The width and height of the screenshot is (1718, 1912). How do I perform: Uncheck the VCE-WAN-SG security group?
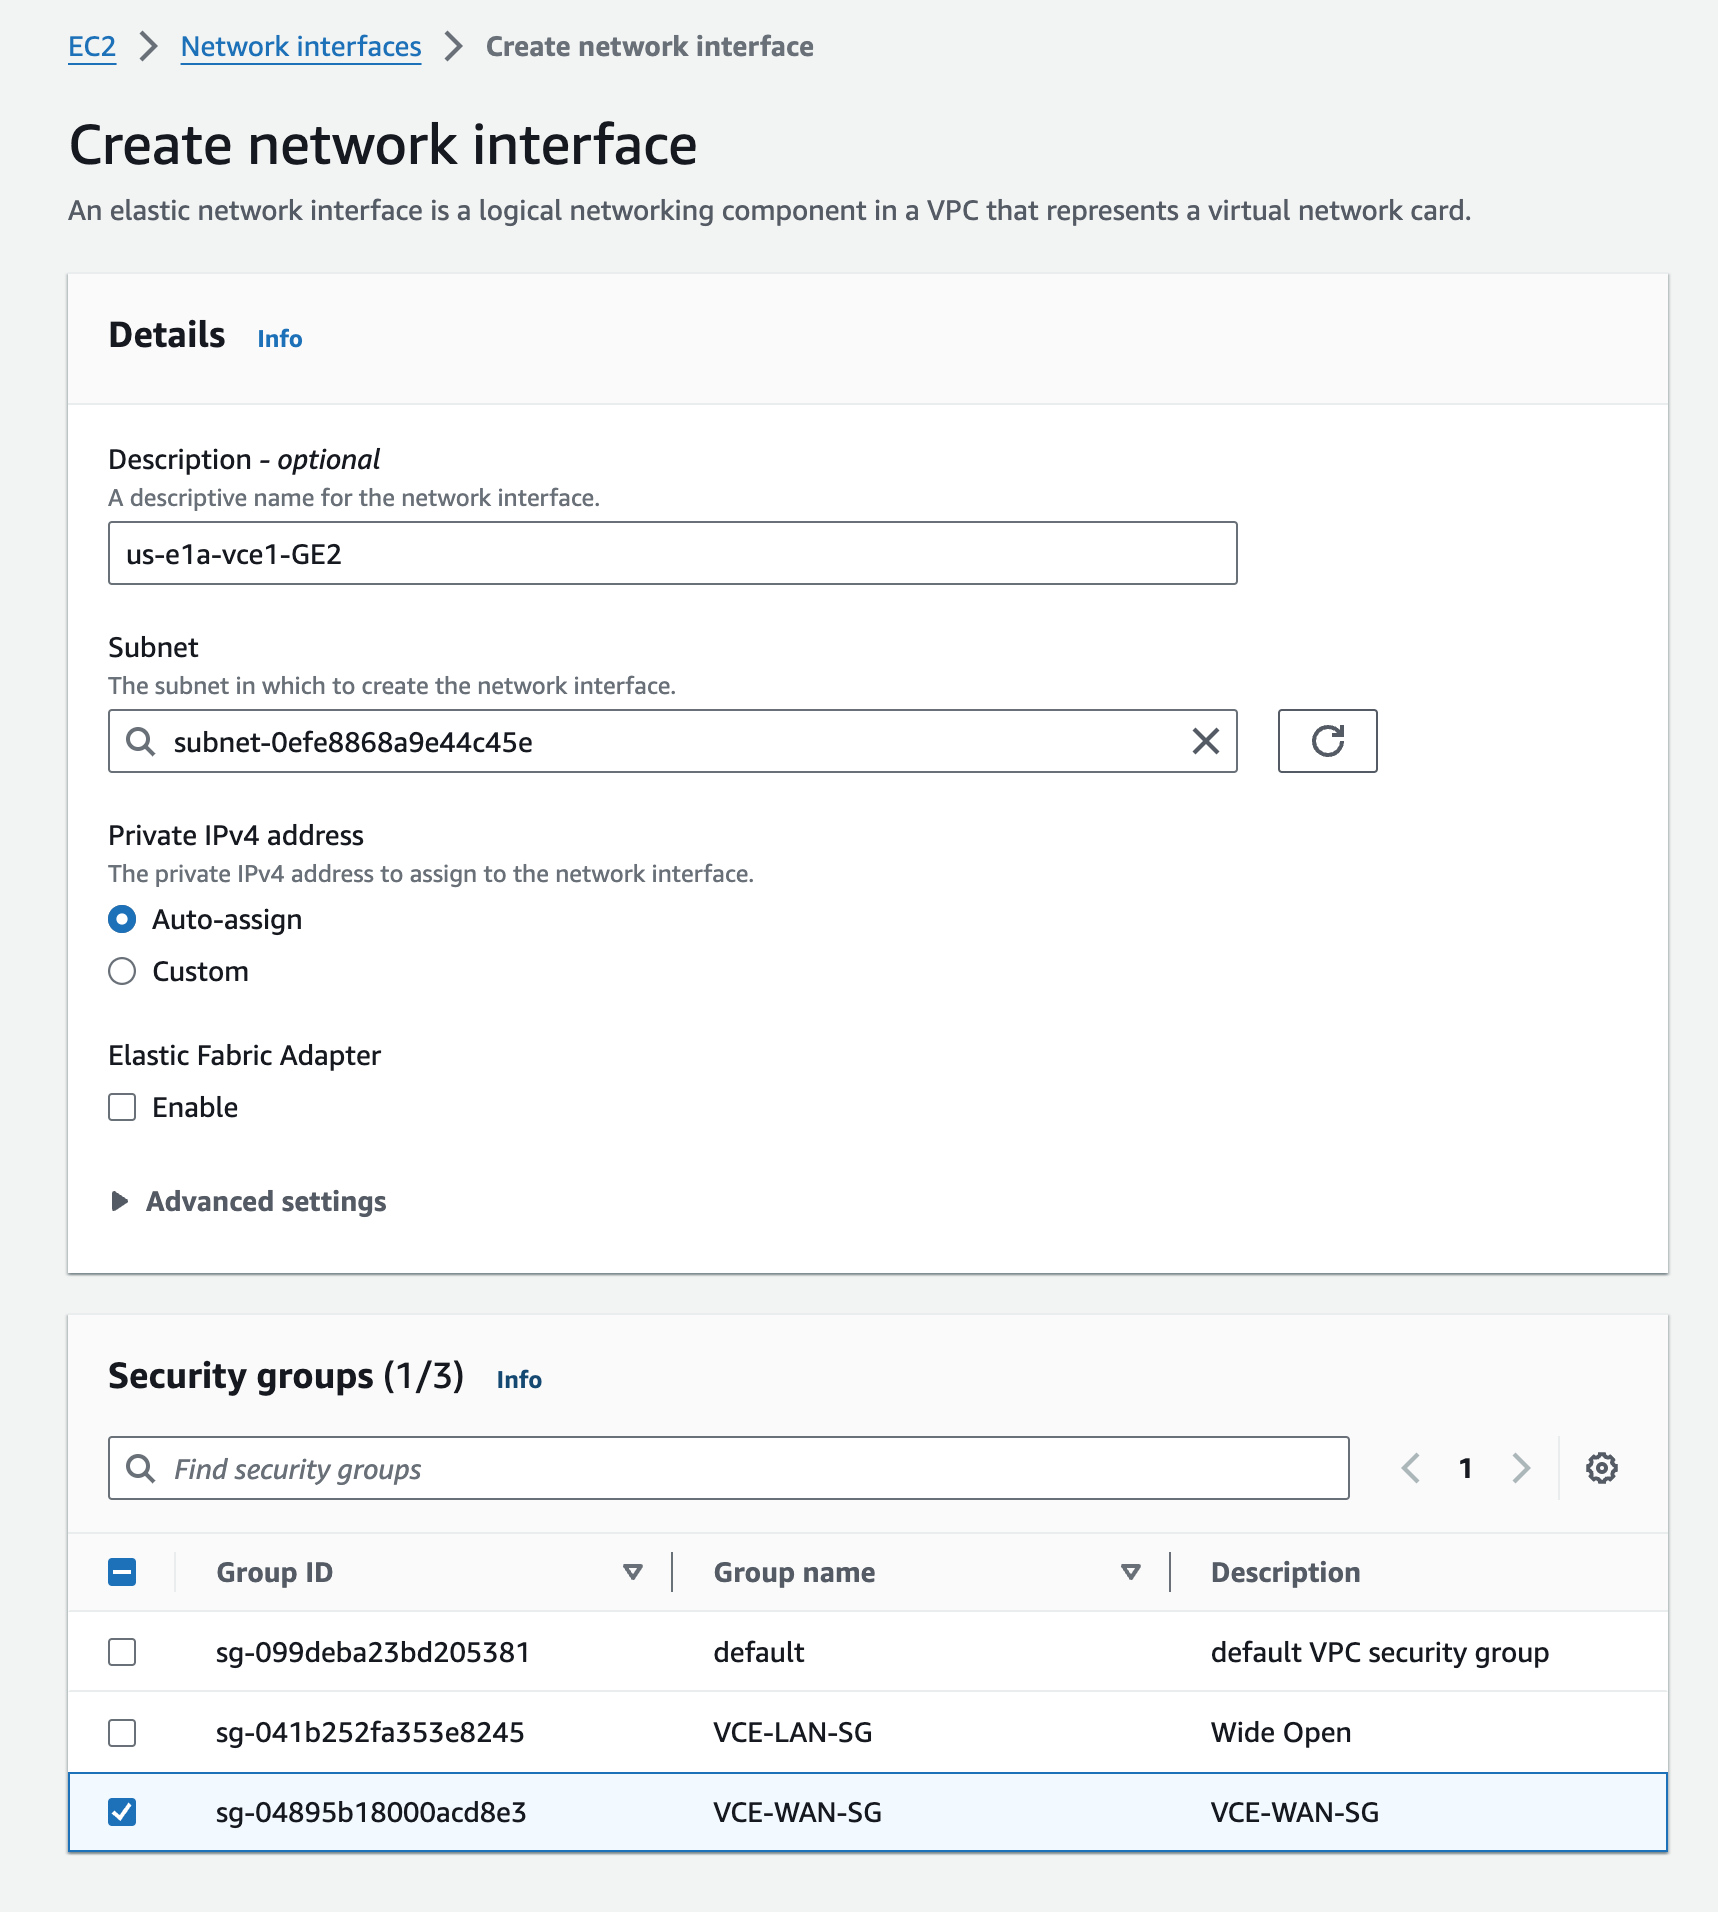coord(122,1812)
